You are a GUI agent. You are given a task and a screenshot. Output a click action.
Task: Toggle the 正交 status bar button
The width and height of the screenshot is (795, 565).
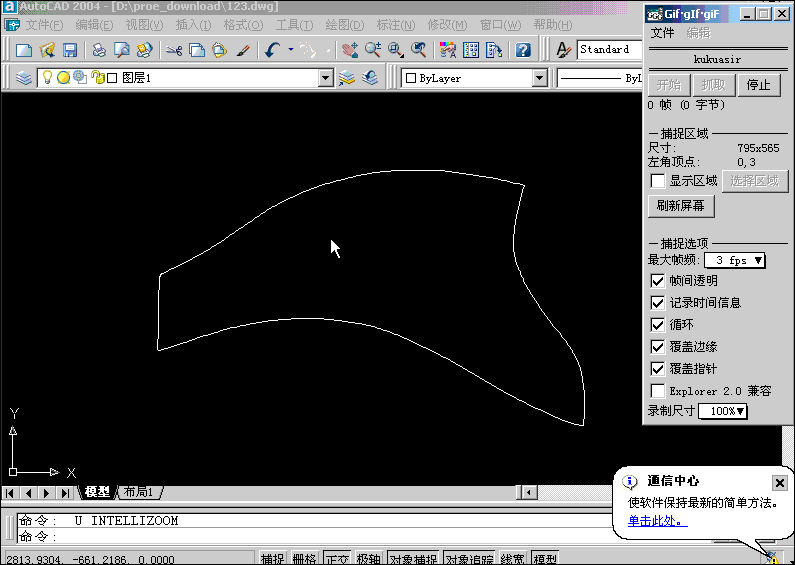[x=337, y=558]
